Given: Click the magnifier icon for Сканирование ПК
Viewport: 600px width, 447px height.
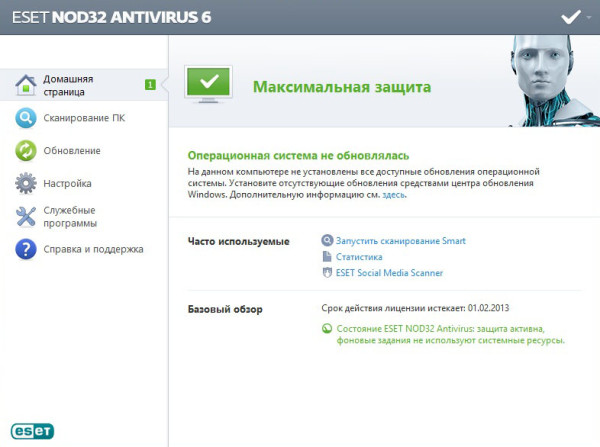Looking at the screenshot, I should (x=26, y=119).
